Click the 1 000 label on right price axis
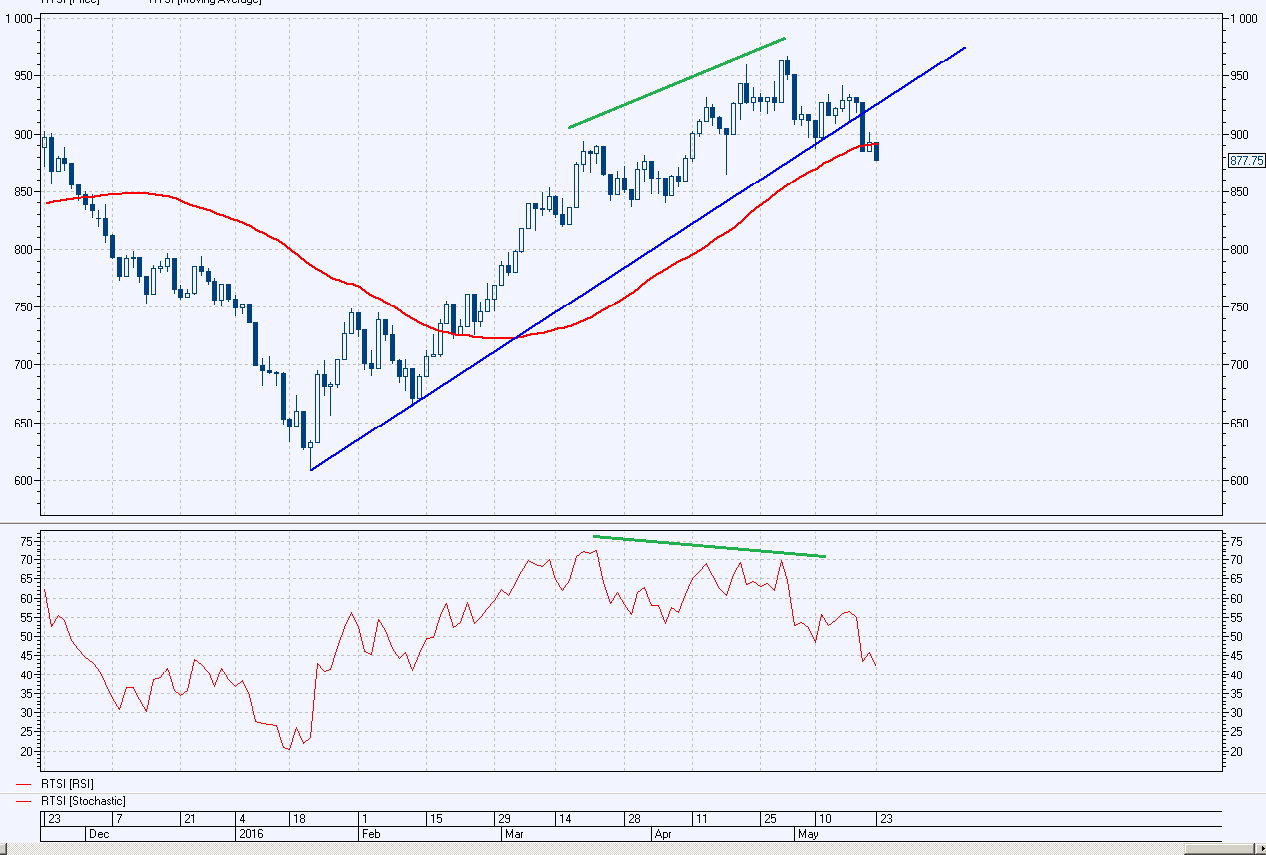The image size is (1266, 855). point(1245,19)
